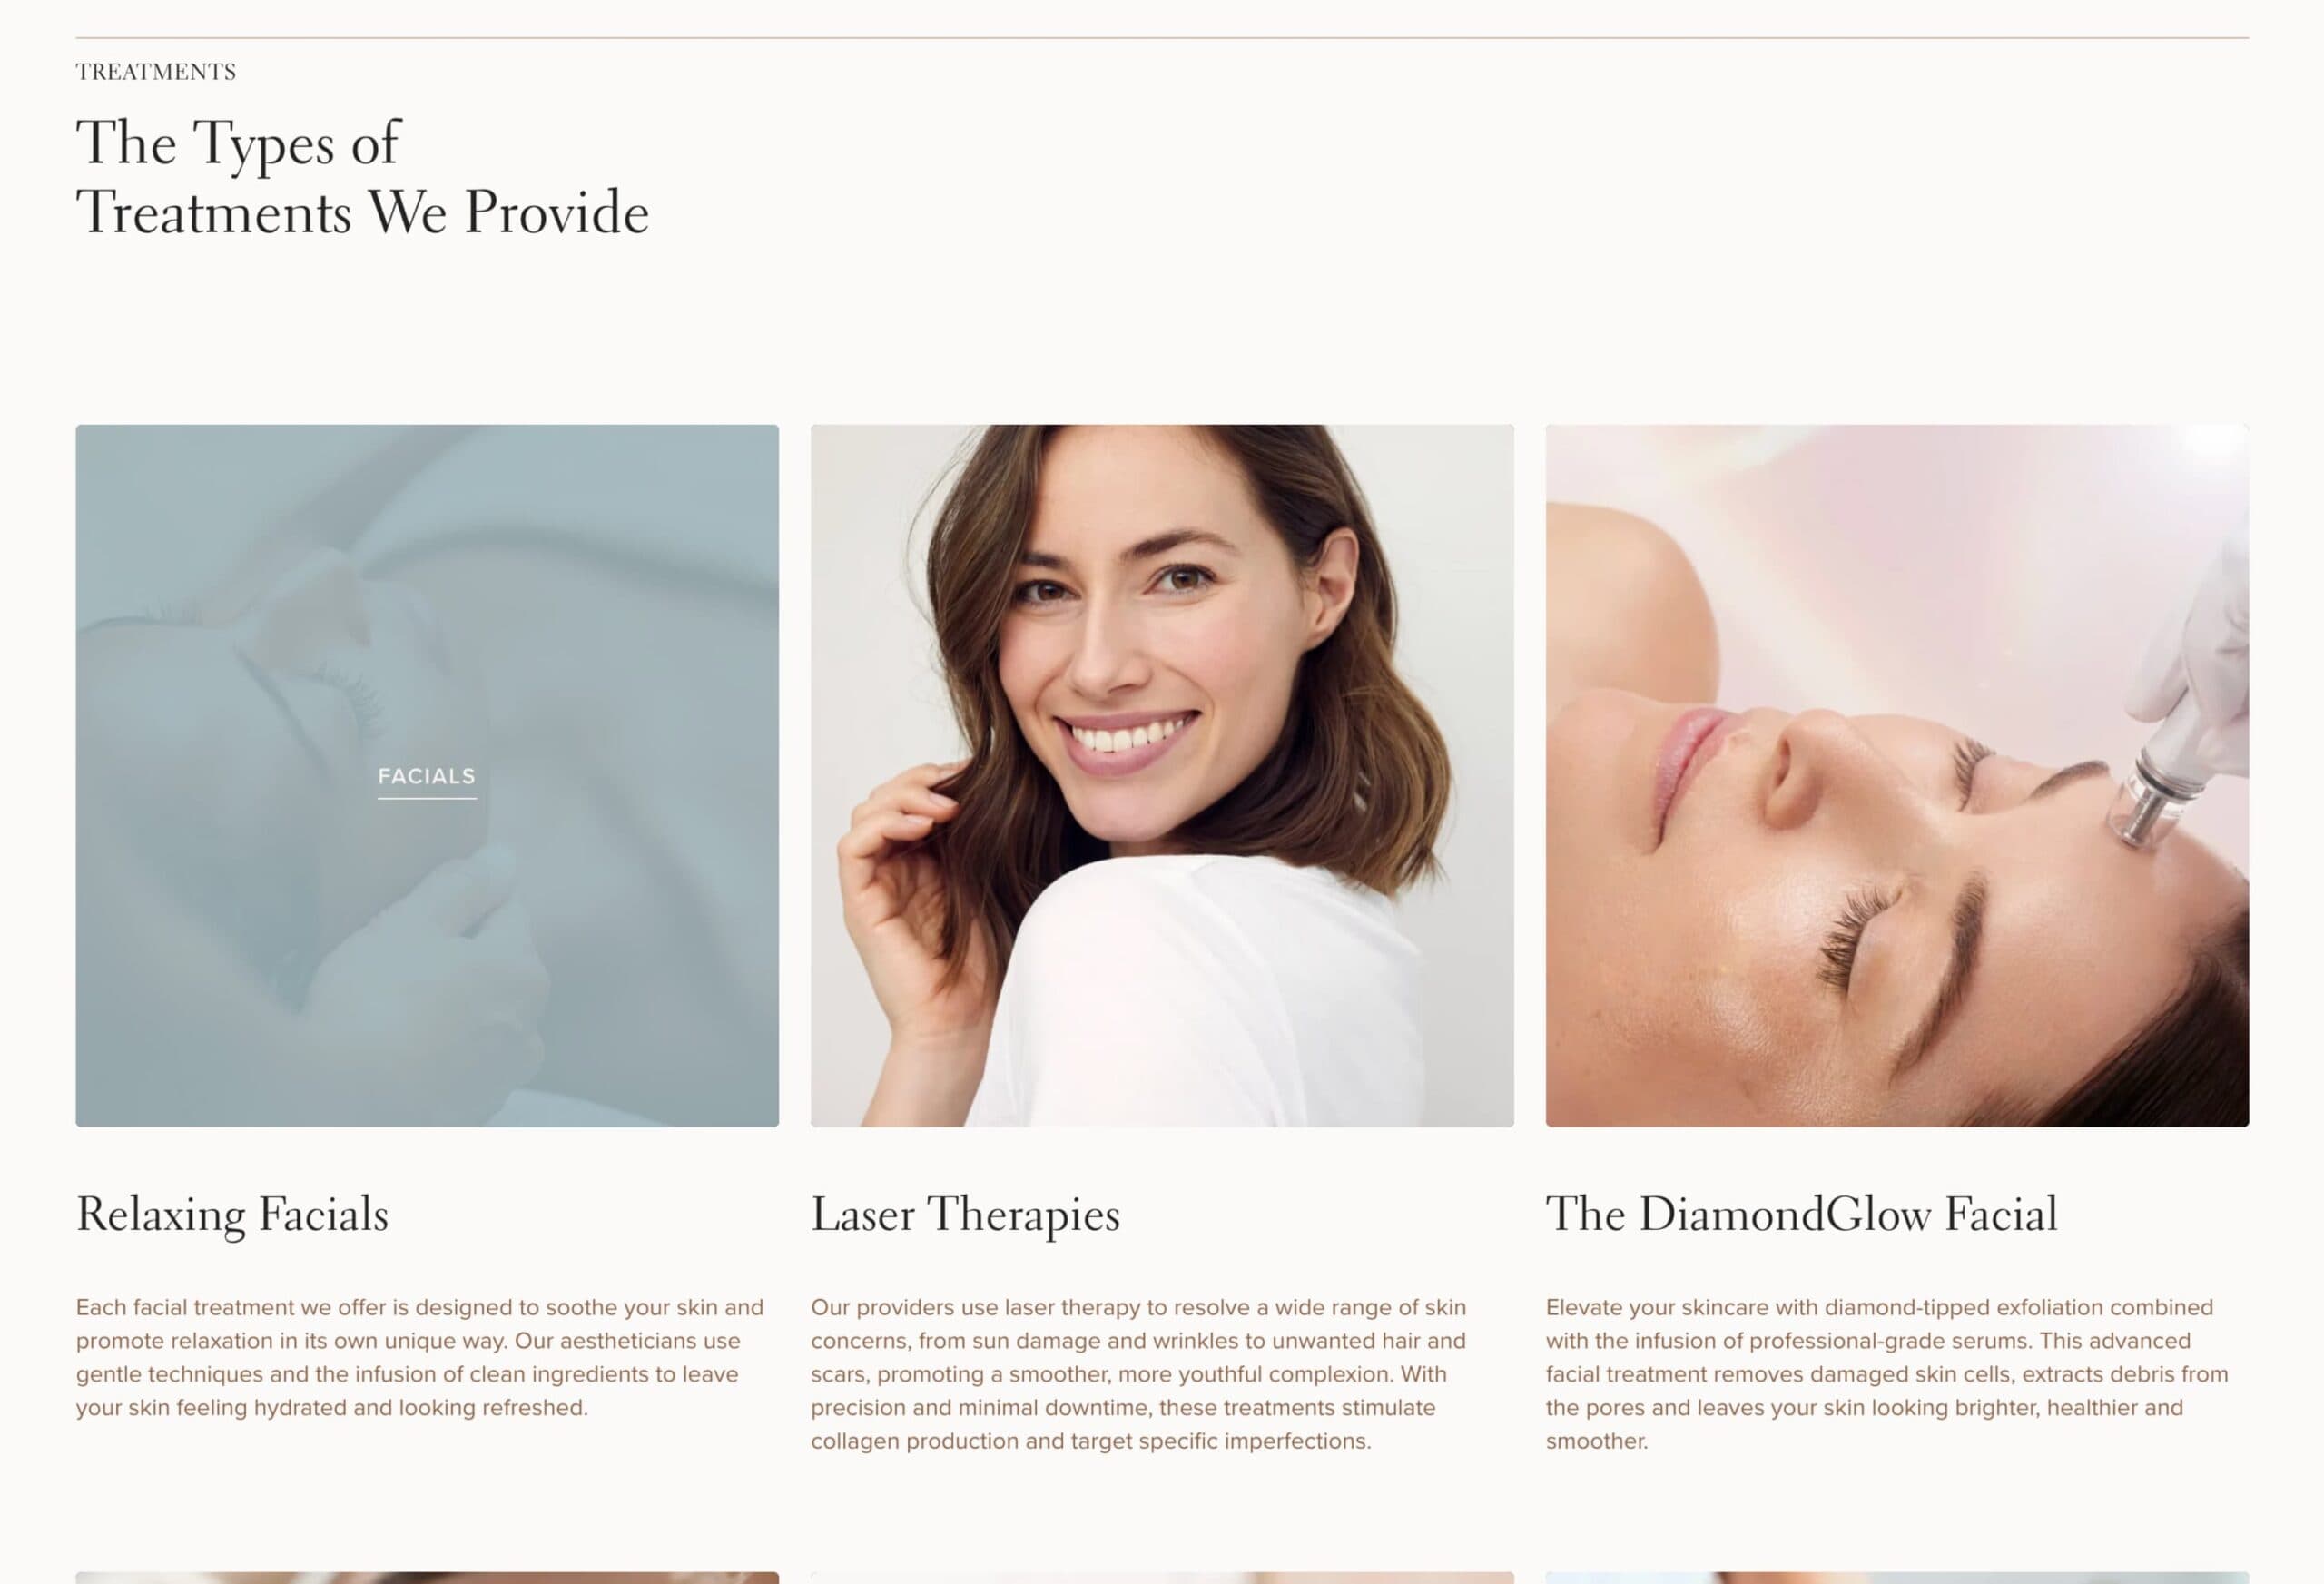Screen dimensions: 2324x1584
Task: Open the smiling woman Laser Therapies photo
Action: tap(1162, 776)
